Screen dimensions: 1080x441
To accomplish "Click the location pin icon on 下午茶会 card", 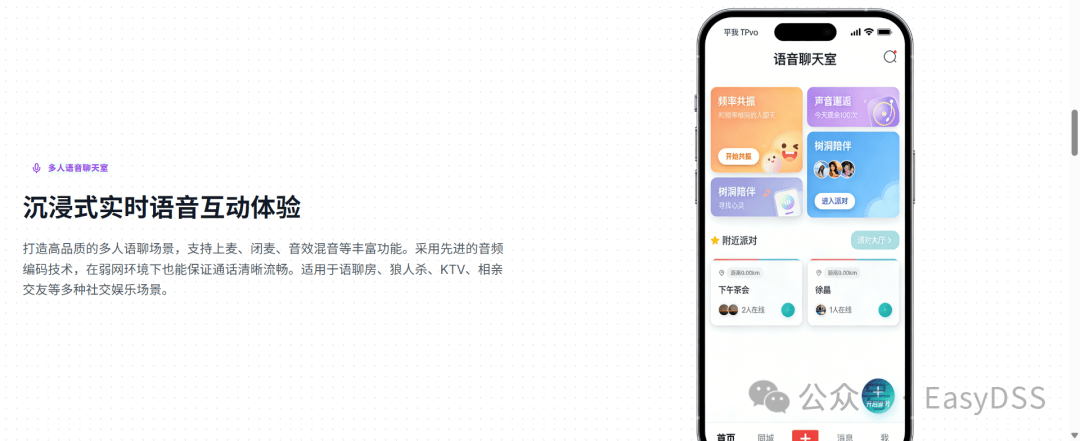I will 722,273.
